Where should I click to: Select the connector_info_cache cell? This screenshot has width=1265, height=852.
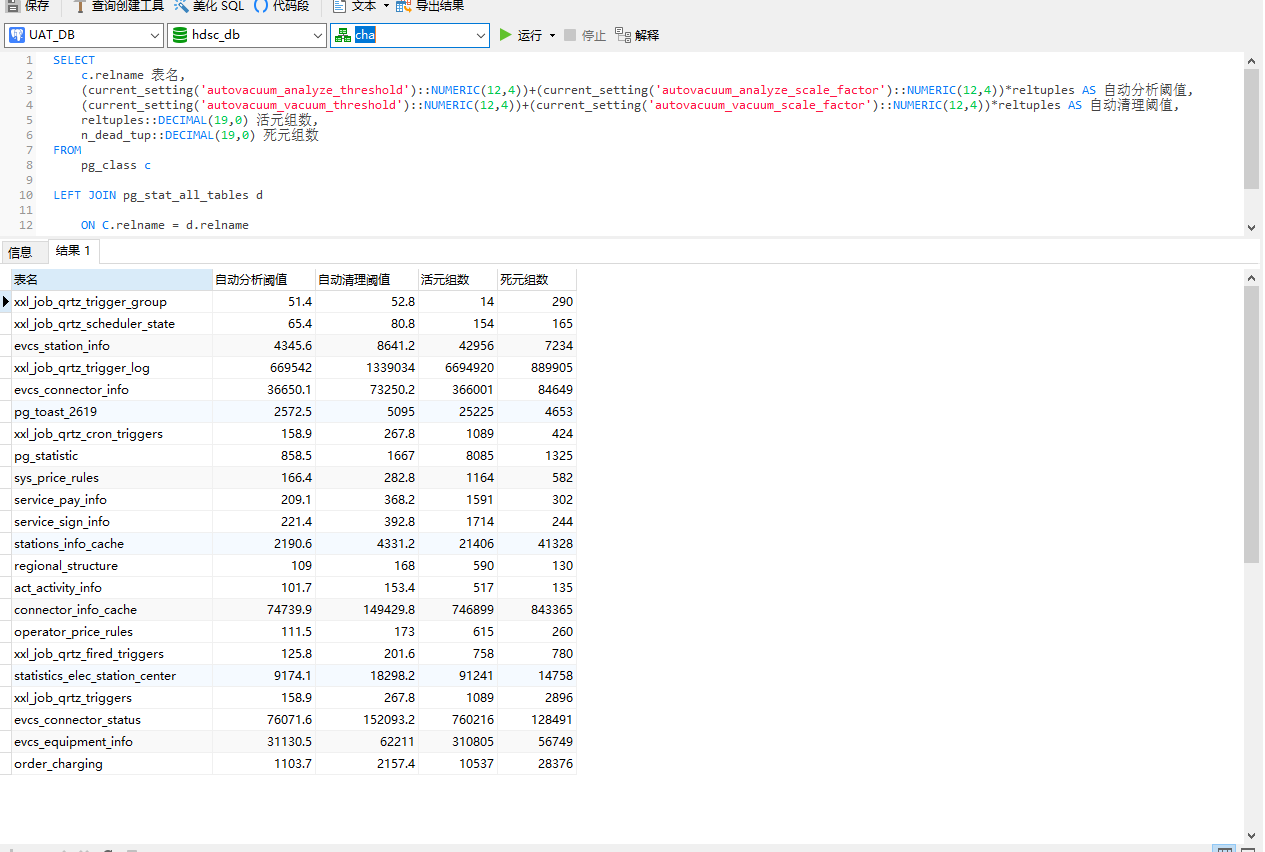click(x=112, y=610)
